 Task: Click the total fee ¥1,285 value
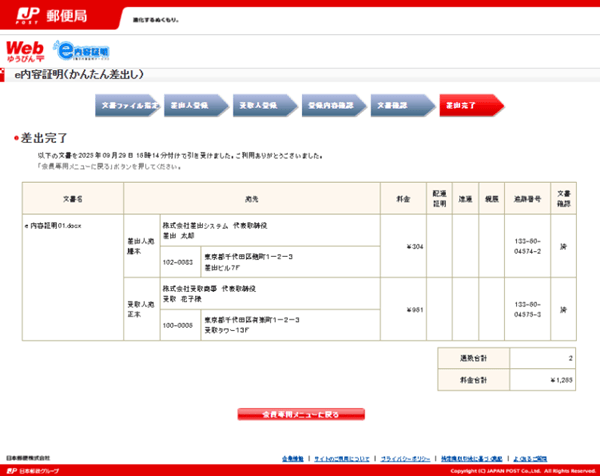pyautogui.click(x=561, y=380)
